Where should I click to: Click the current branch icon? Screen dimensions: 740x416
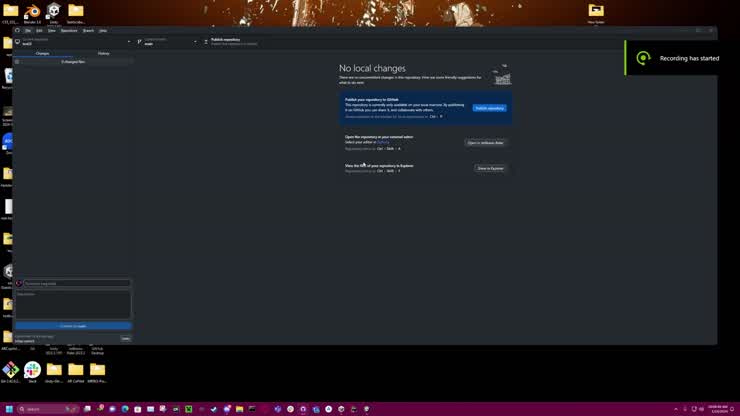tap(140, 41)
